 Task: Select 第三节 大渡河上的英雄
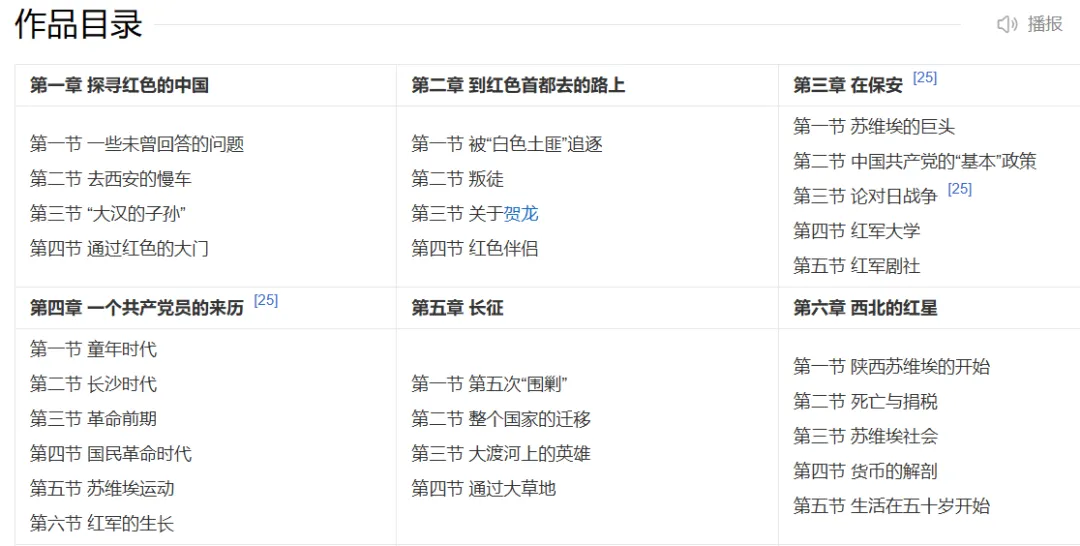point(501,454)
